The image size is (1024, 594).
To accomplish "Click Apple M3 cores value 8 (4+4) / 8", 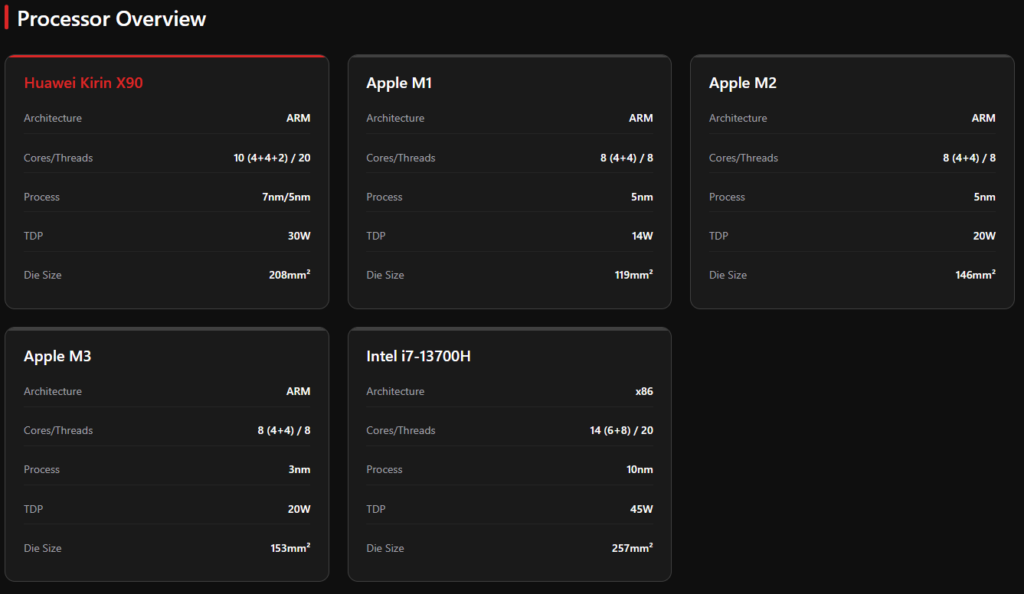I will tap(284, 431).
